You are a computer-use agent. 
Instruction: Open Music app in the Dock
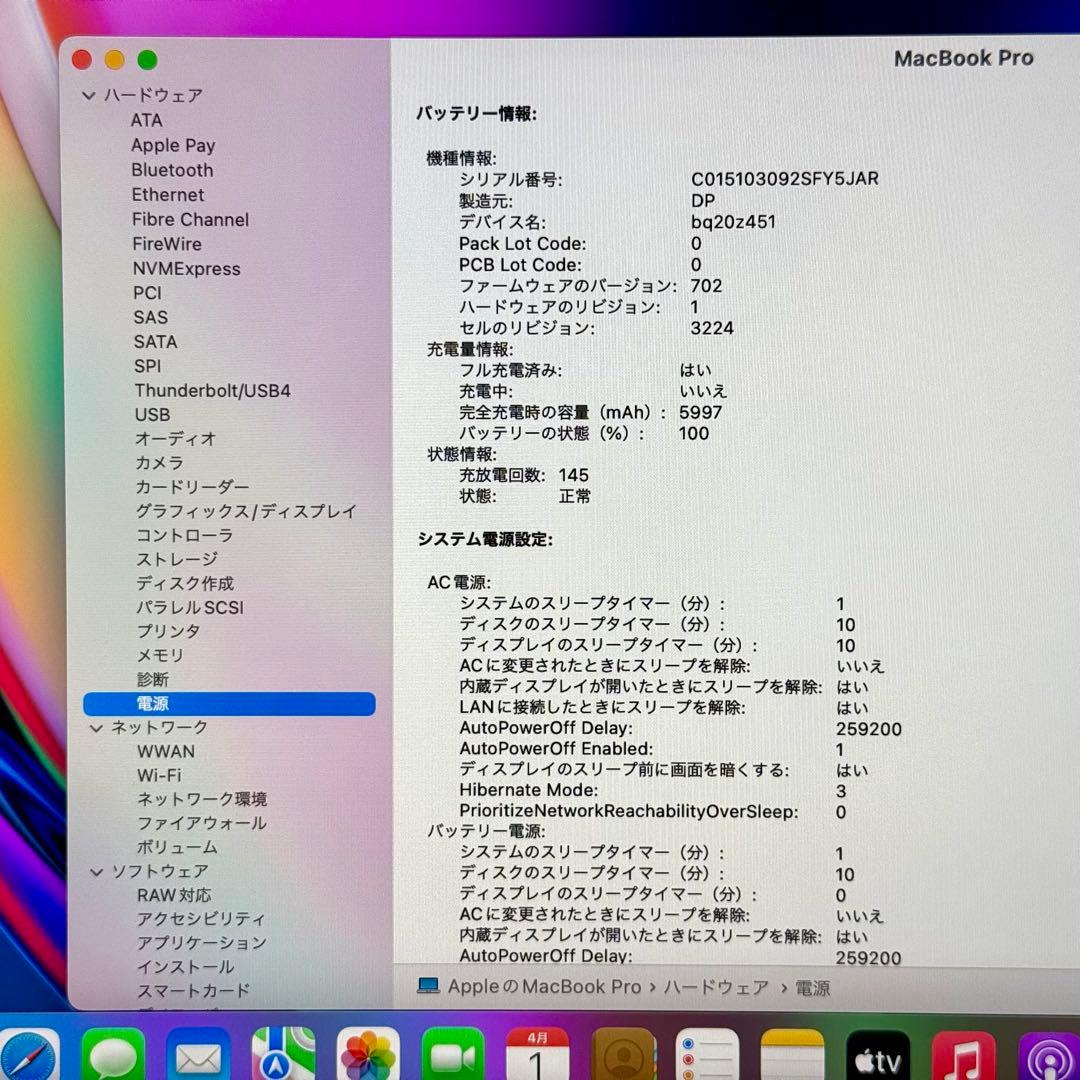pos(963,1055)
